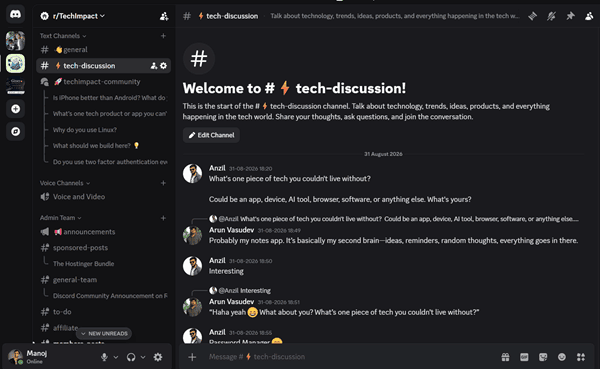Open User Settings gear icon
This screenshot has width=600, height=369.
pyautogui.click(x=158, y=357)
